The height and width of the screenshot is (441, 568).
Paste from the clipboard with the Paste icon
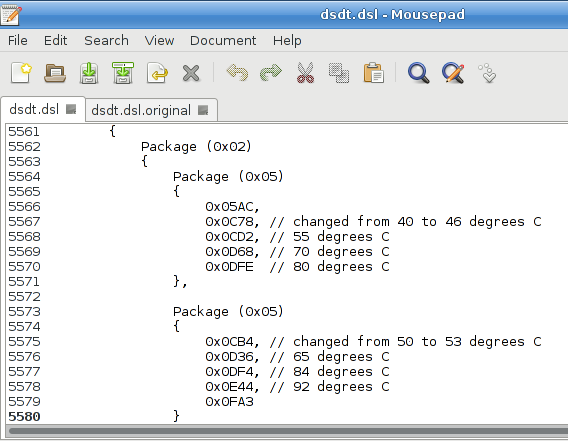coord(373,73)
